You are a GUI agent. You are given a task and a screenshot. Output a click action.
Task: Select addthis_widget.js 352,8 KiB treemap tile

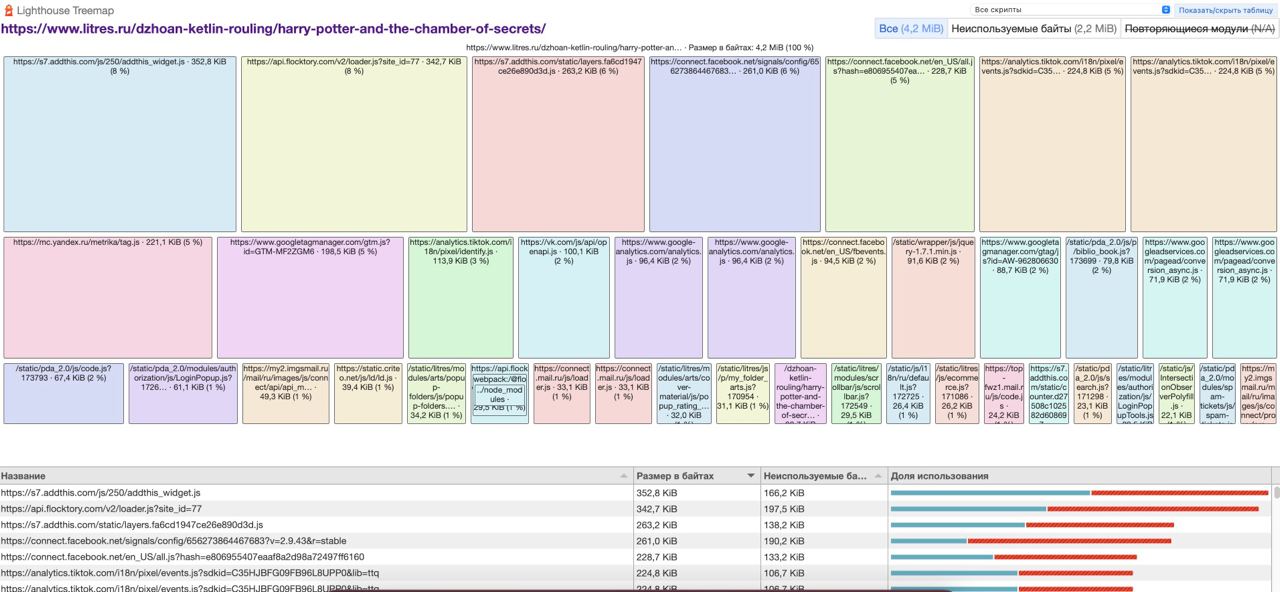coord(120,144)
